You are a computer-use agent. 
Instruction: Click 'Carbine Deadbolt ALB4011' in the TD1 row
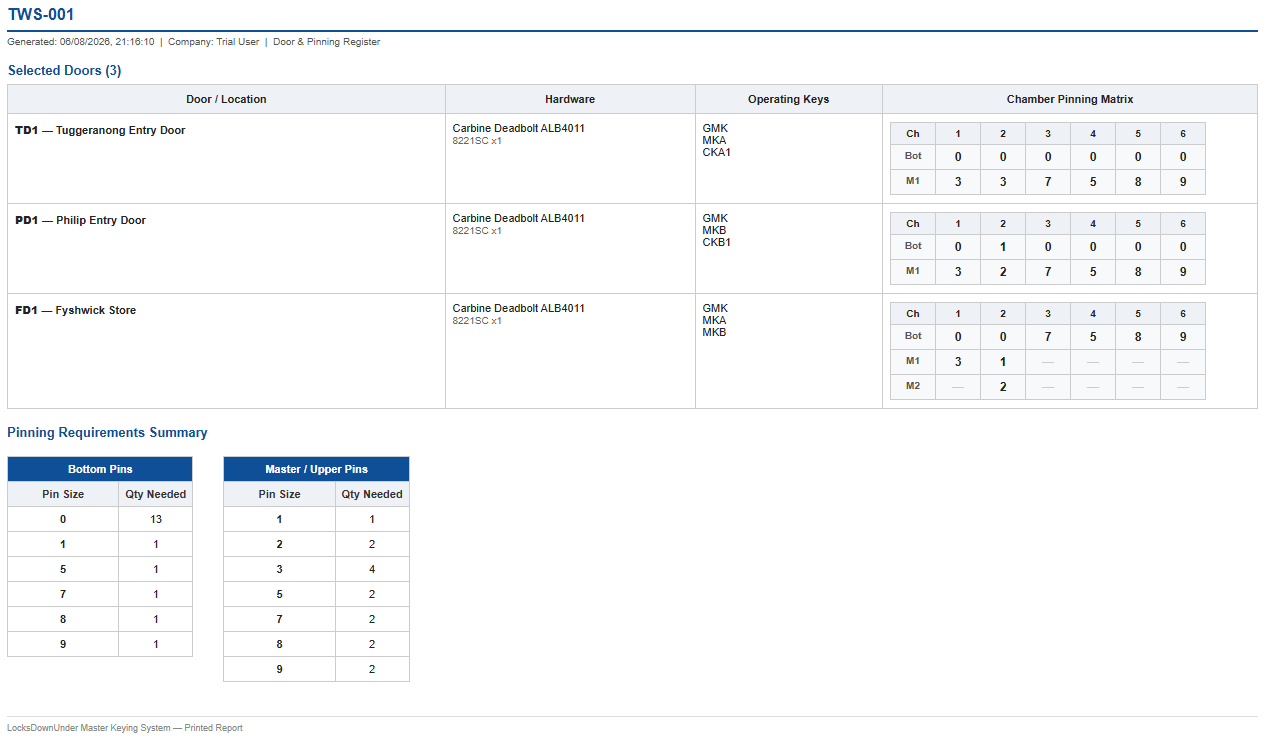pos(518,128)
